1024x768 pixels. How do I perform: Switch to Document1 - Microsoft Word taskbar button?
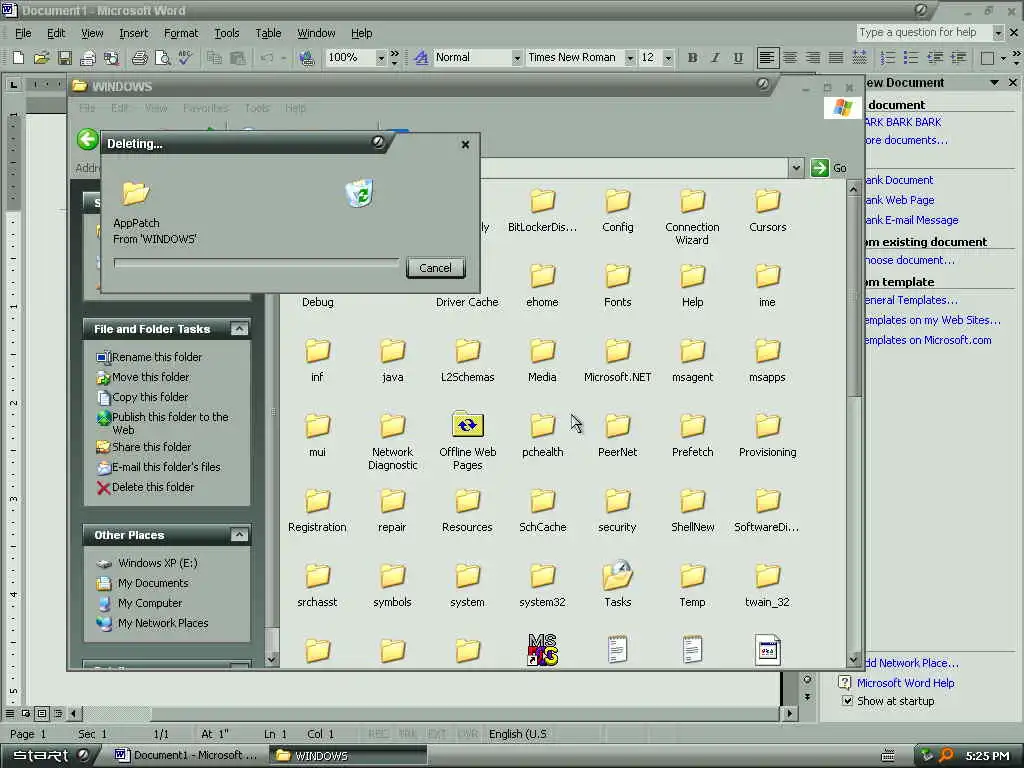tap(186, 756)
